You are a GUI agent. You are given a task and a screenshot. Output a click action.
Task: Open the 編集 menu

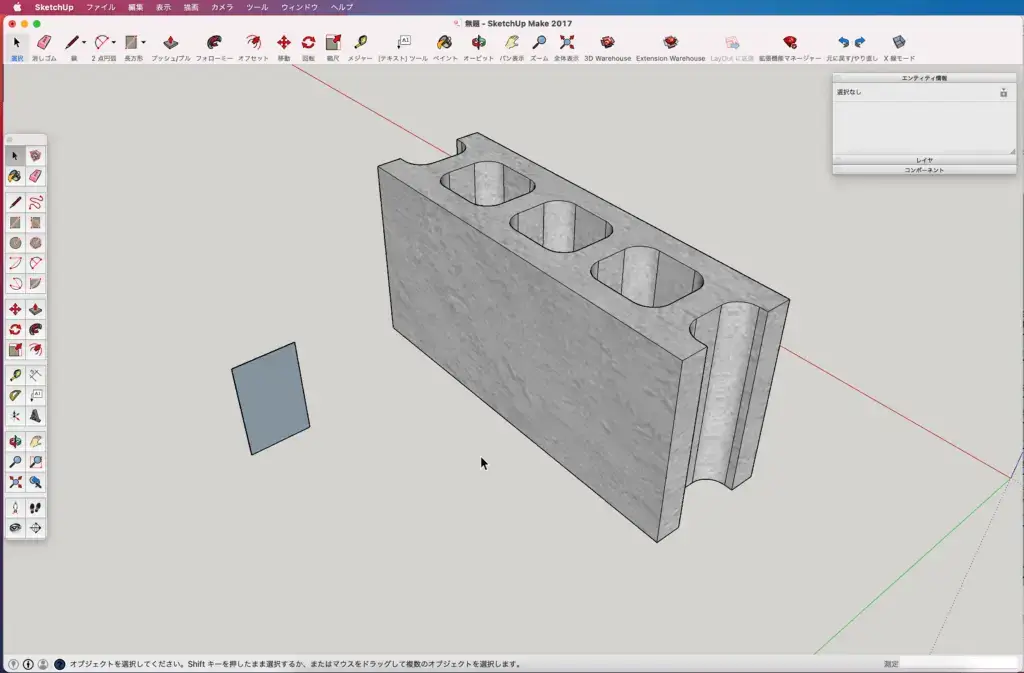click(x=135, y=7)
